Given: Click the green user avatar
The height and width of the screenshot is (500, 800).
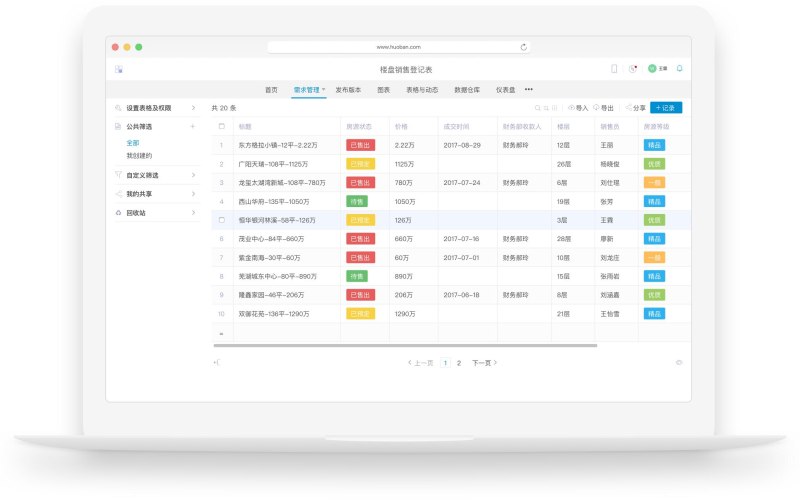Looking at the screenshot, I should (652, 68).
